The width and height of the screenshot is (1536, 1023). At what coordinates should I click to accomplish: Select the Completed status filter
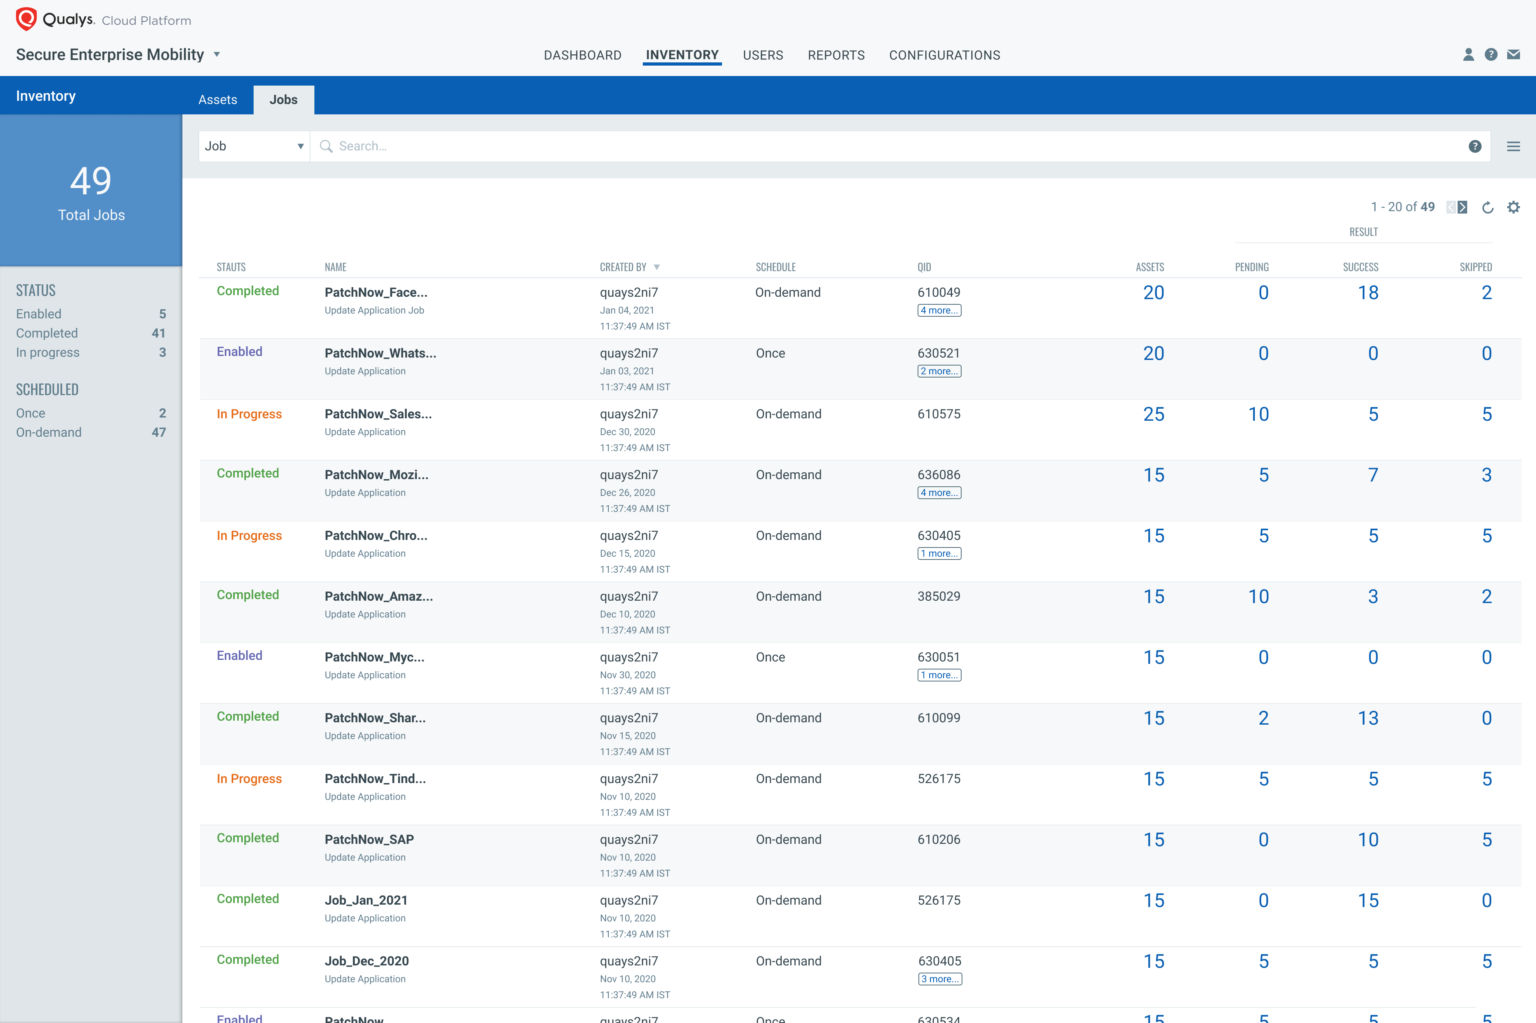[46, 333]
